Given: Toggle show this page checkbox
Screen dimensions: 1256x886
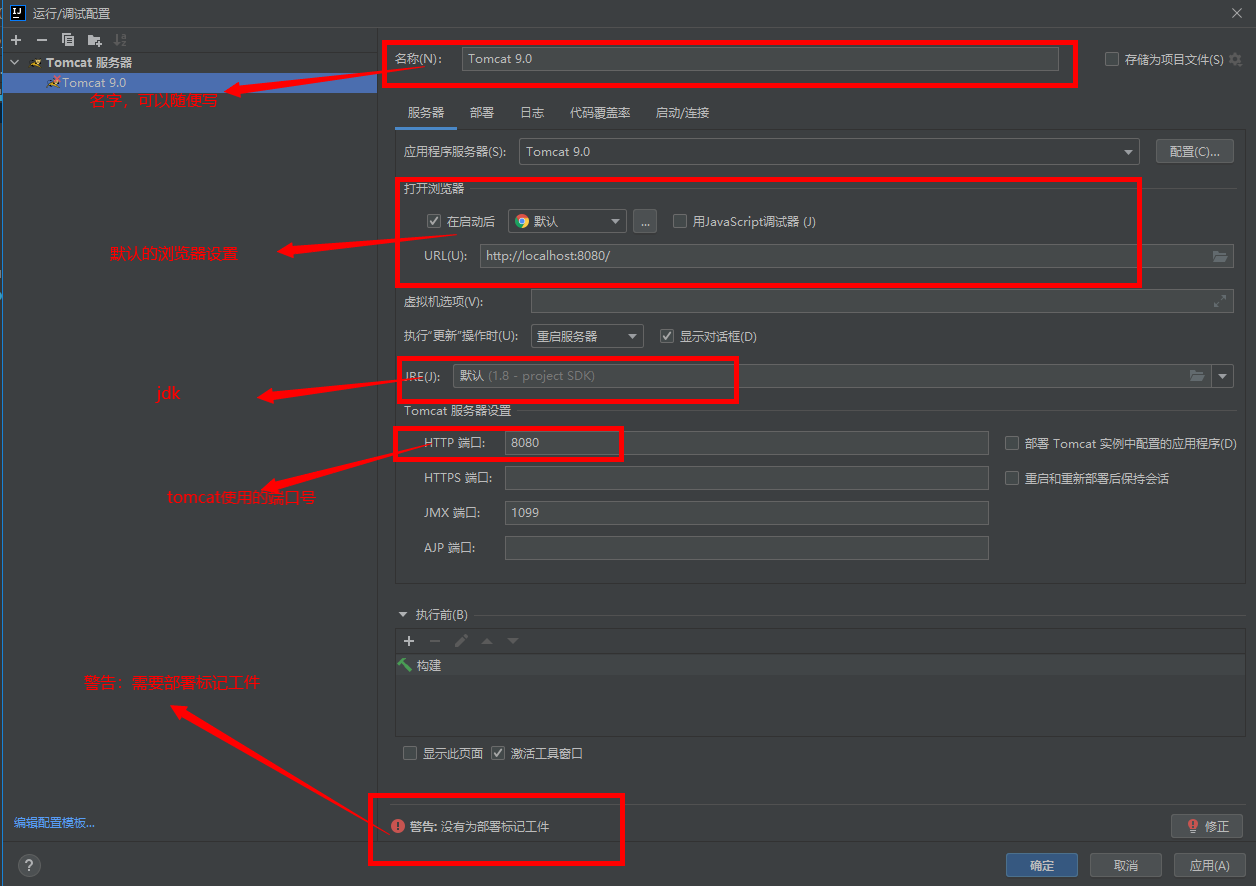Looking at the screenshot, I should (410, 754).
